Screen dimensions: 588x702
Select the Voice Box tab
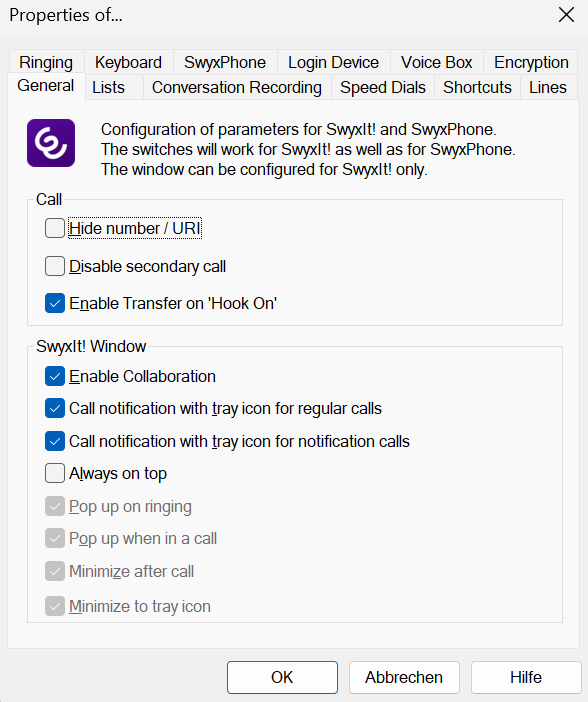[x=437, y=62]
